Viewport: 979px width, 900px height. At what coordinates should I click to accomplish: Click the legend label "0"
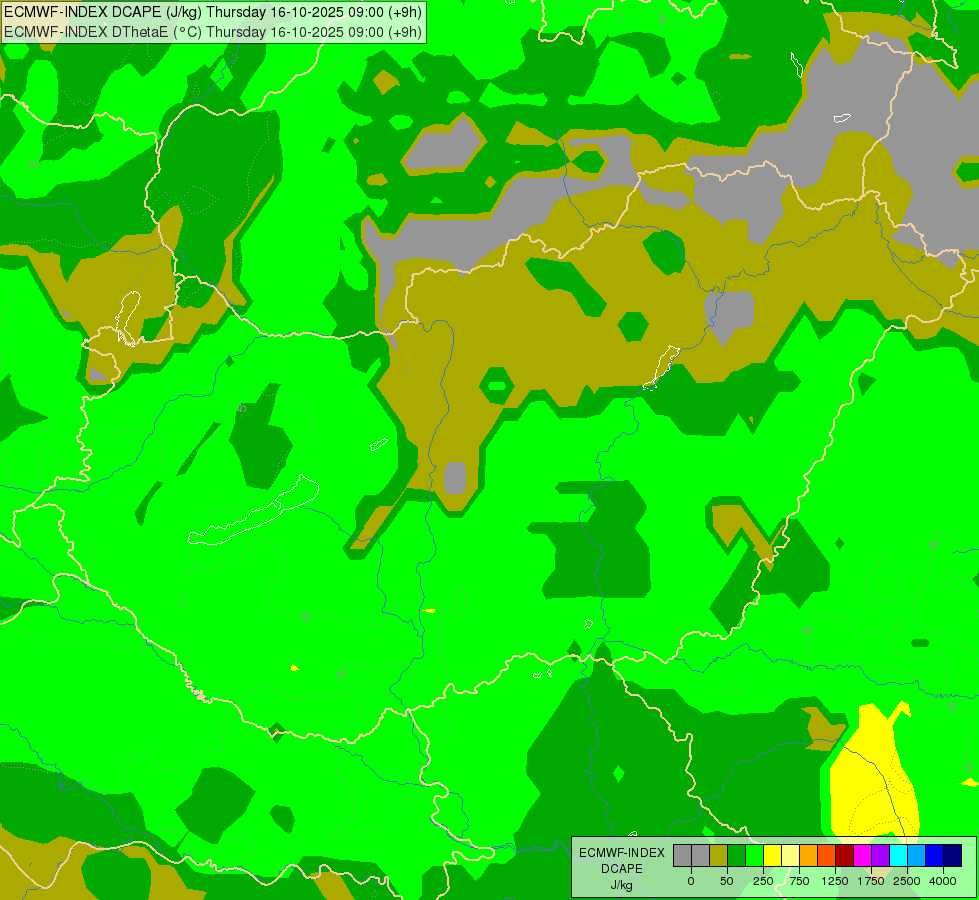(x=691, y=881)
